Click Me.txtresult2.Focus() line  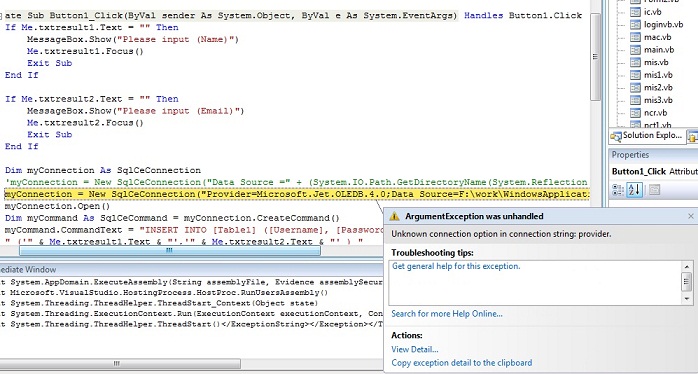coord(85,123)
